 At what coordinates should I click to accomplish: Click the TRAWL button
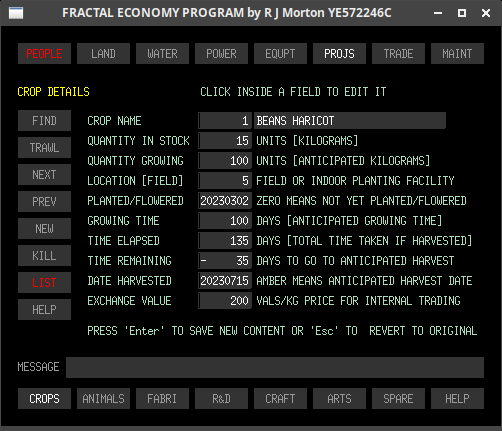coord(44,148)
